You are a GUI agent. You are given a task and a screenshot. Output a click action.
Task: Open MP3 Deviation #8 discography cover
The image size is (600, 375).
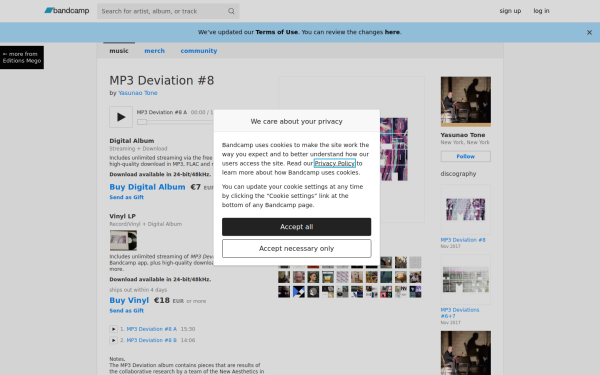pyautogui.click(x=466, y=209)
